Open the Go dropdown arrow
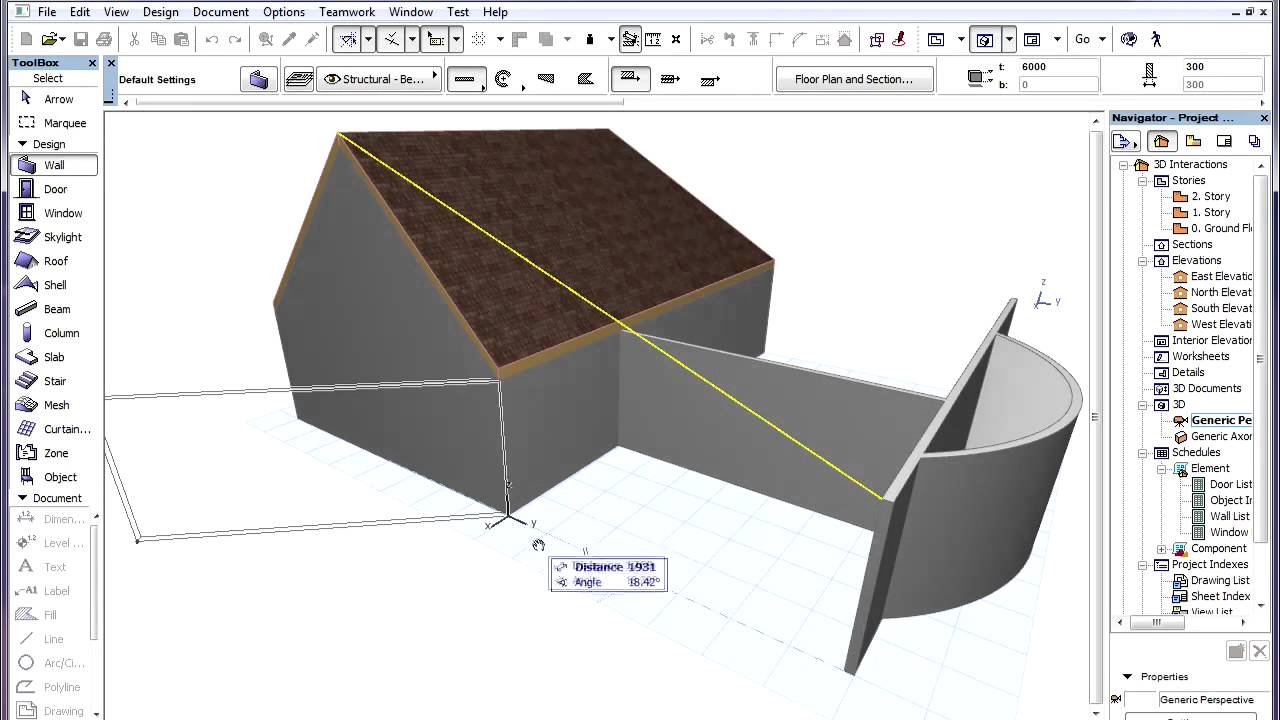Image resolution: width=1280 pixels, height=720 pixels. point(1102,39)
